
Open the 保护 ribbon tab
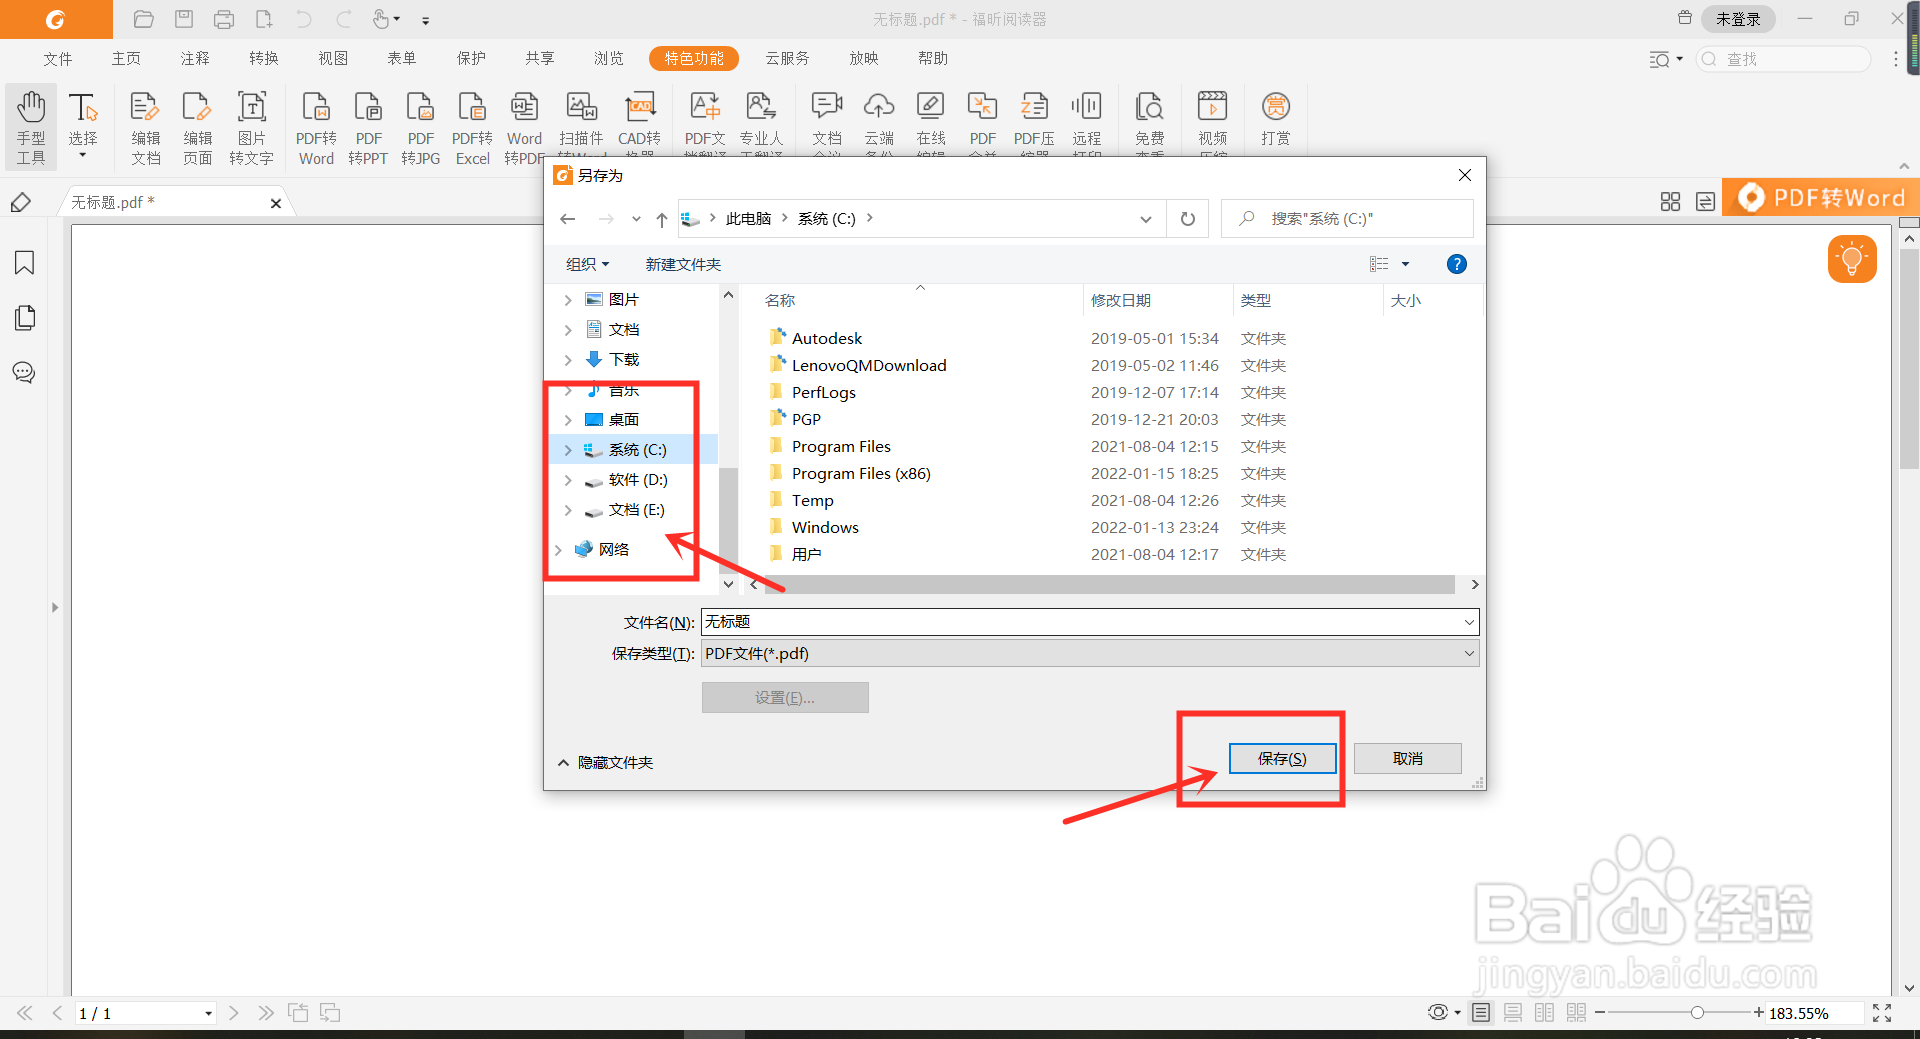coord(471,58)
